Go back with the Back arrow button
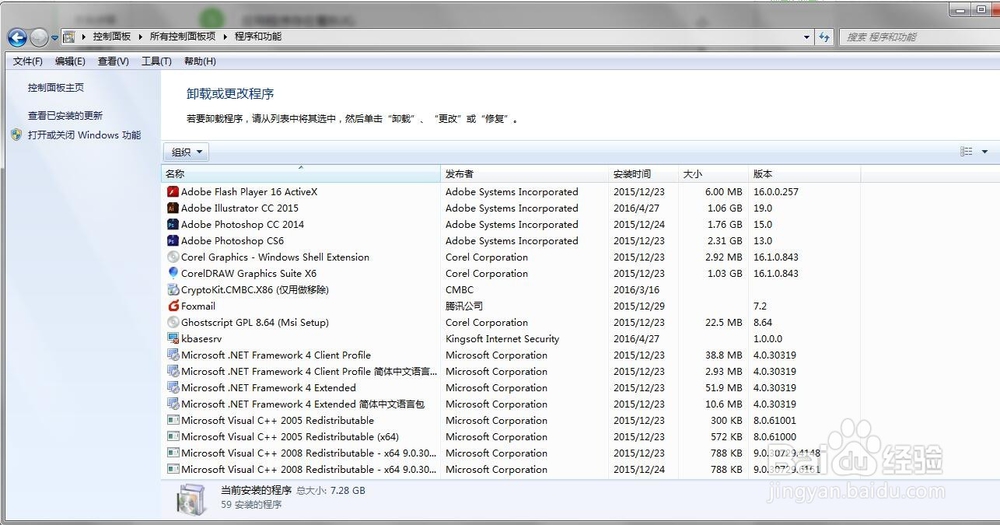 (x=17, y=38)
